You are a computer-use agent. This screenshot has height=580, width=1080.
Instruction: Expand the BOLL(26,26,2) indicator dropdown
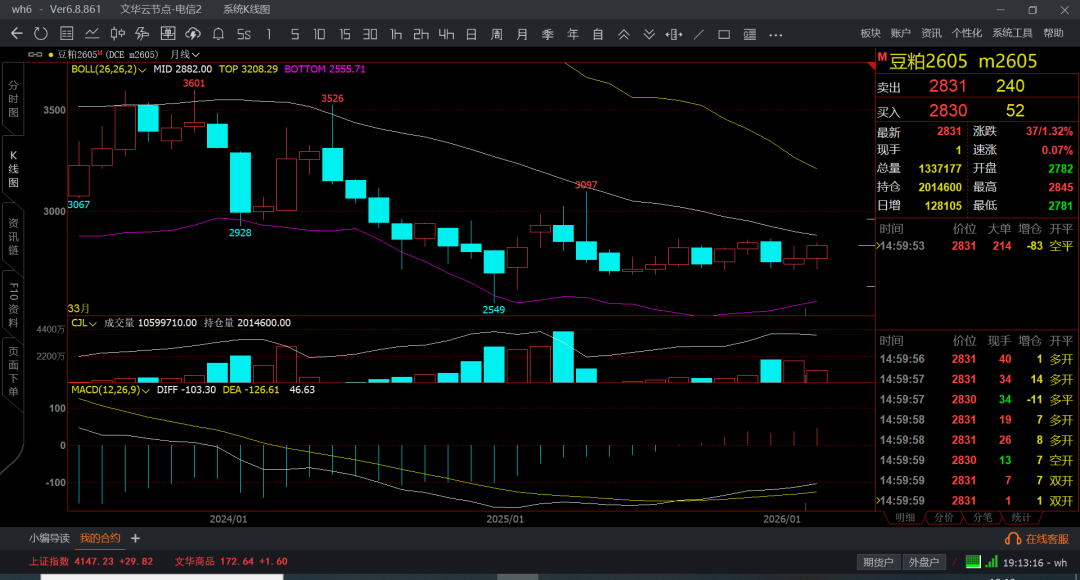click(143, 69)
